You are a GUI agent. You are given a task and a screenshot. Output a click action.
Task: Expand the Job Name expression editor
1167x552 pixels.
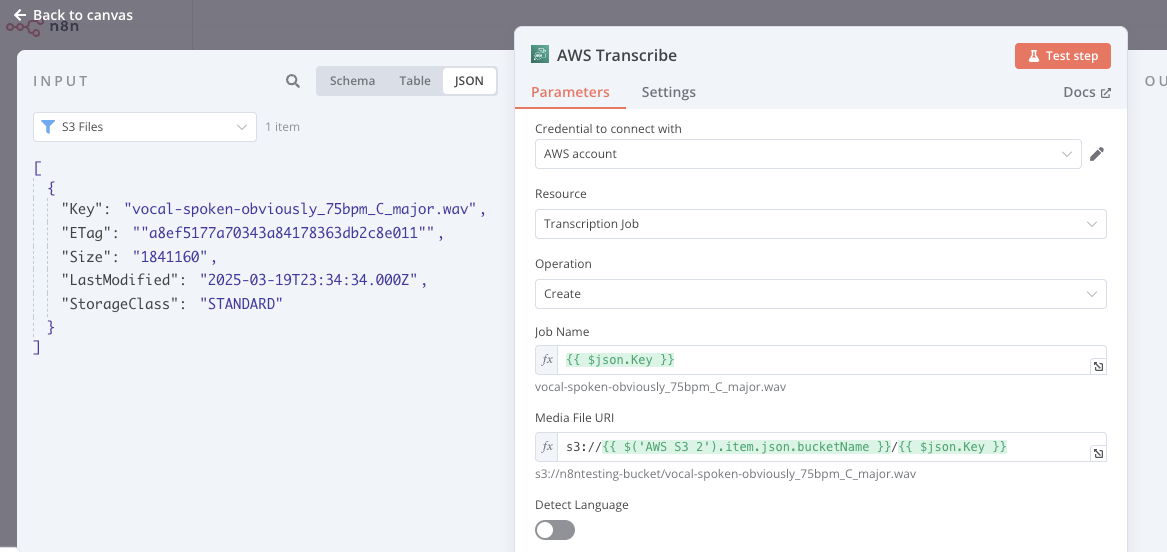point(1099,367)
